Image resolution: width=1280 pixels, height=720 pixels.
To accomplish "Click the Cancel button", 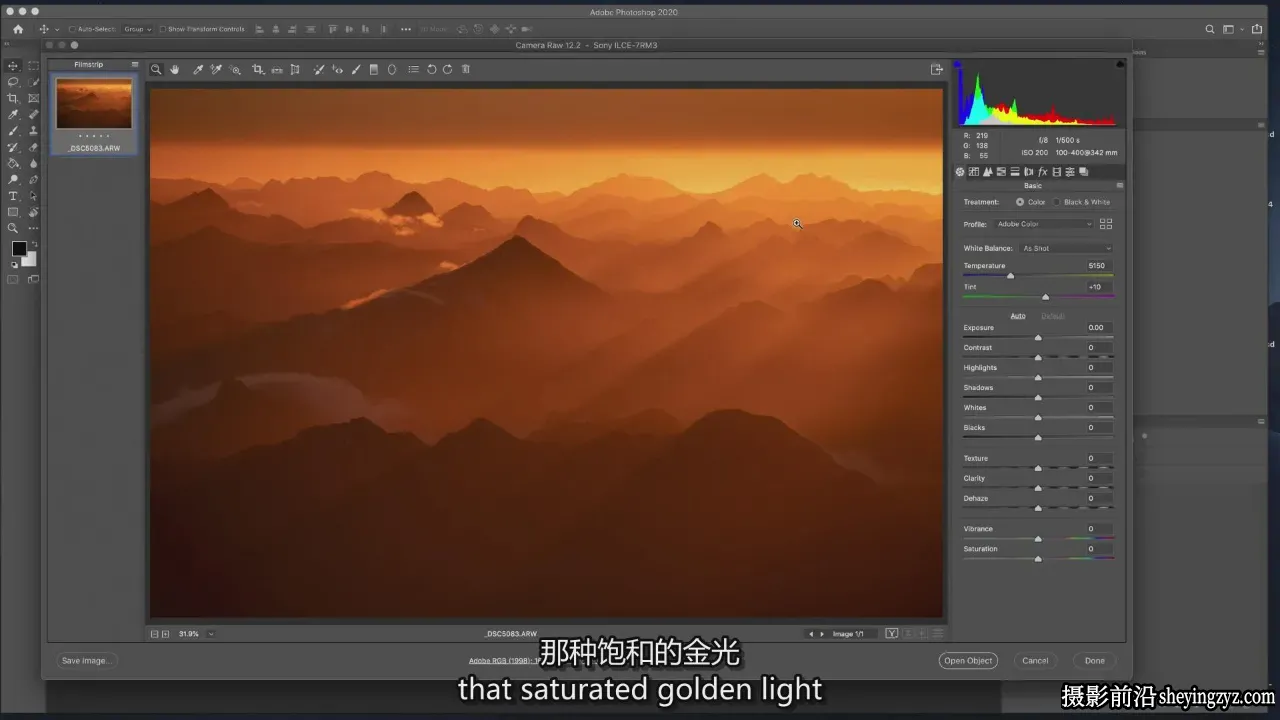I will click(1035, 660).
